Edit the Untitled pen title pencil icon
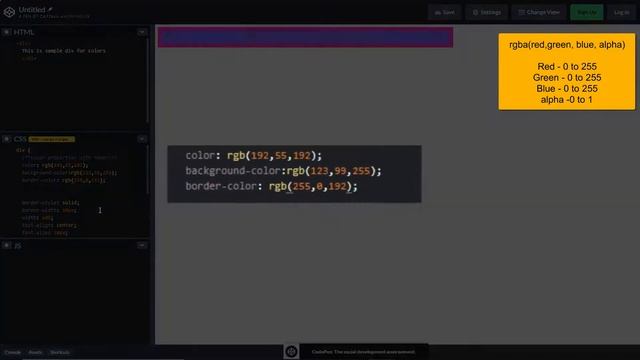 [50, 9]
